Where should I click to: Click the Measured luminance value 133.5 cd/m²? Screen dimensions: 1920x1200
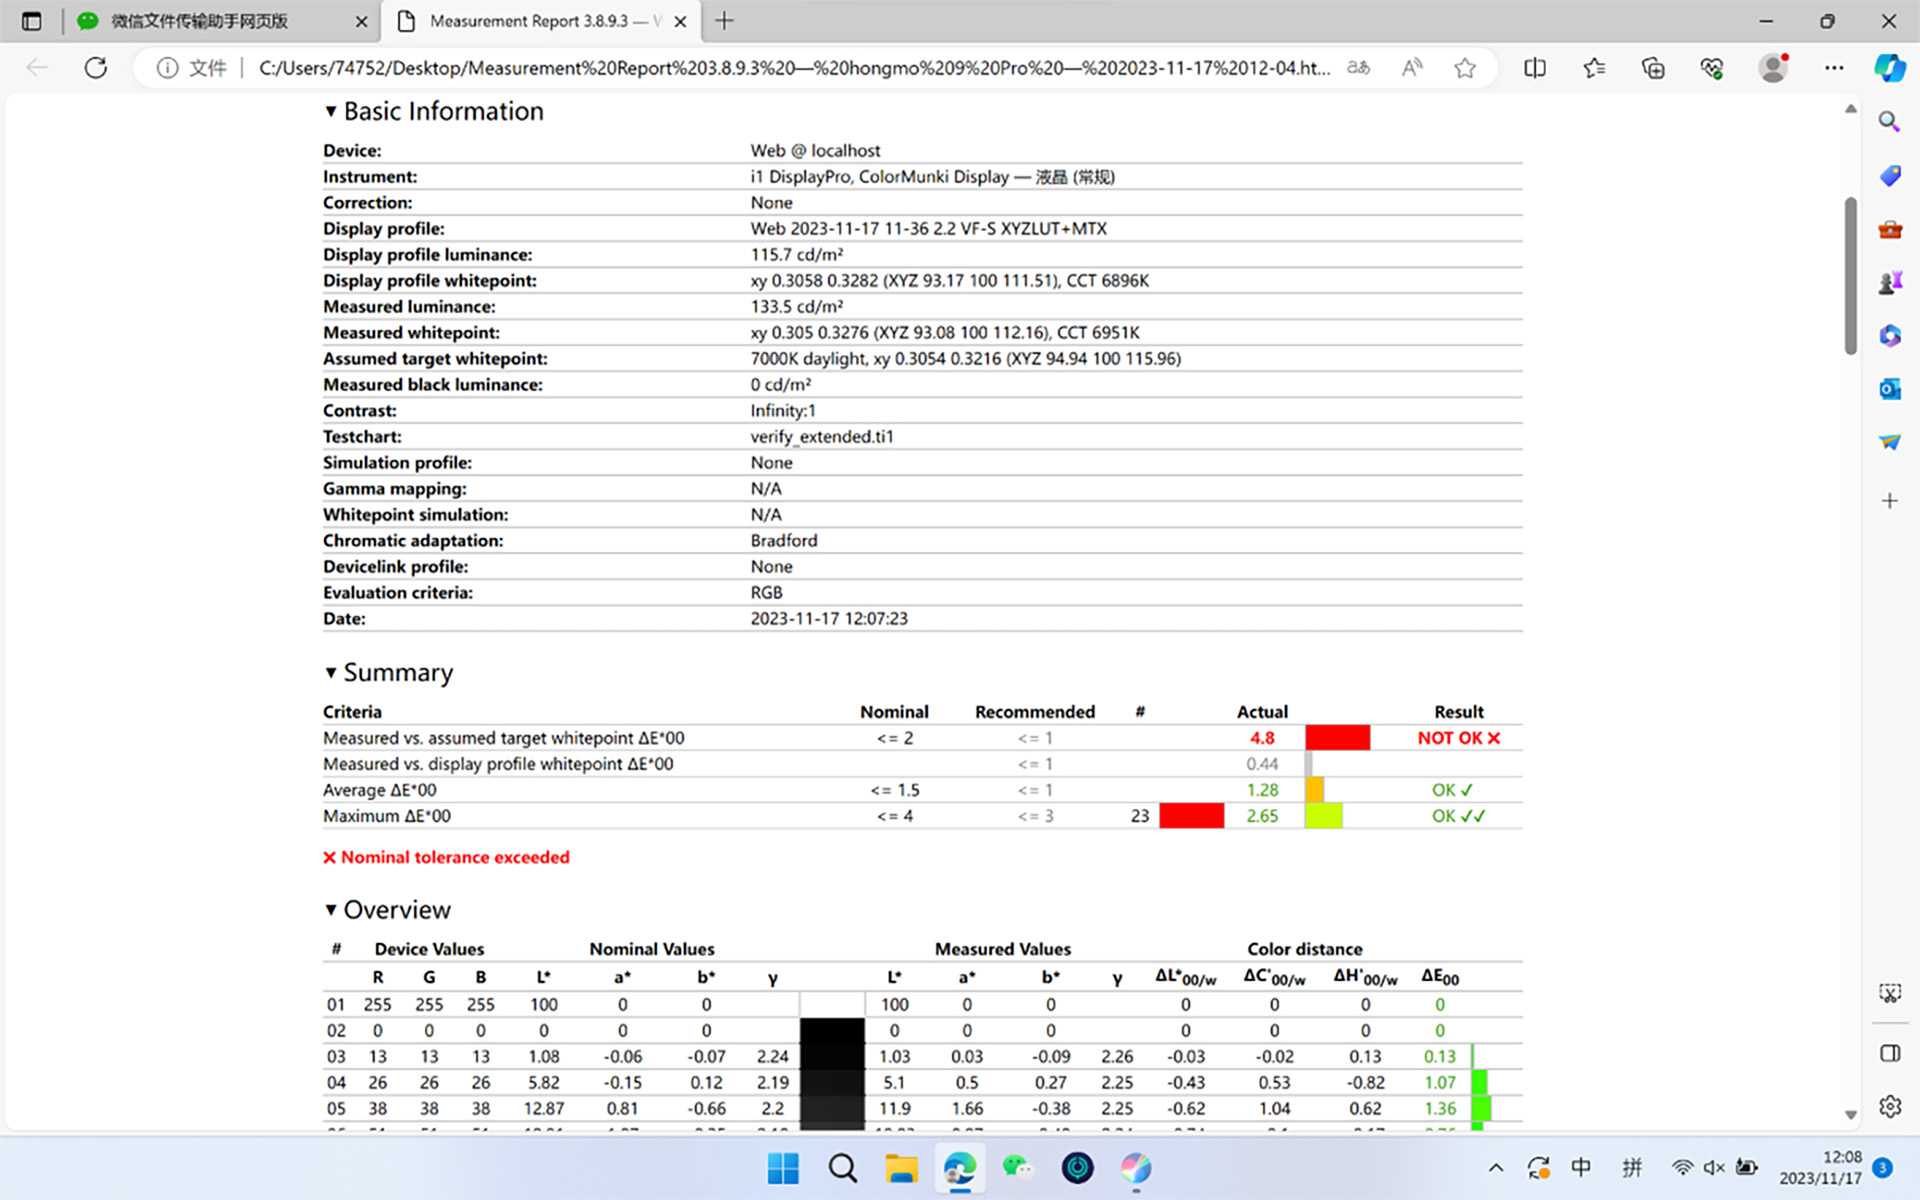(x=797, y=307)
